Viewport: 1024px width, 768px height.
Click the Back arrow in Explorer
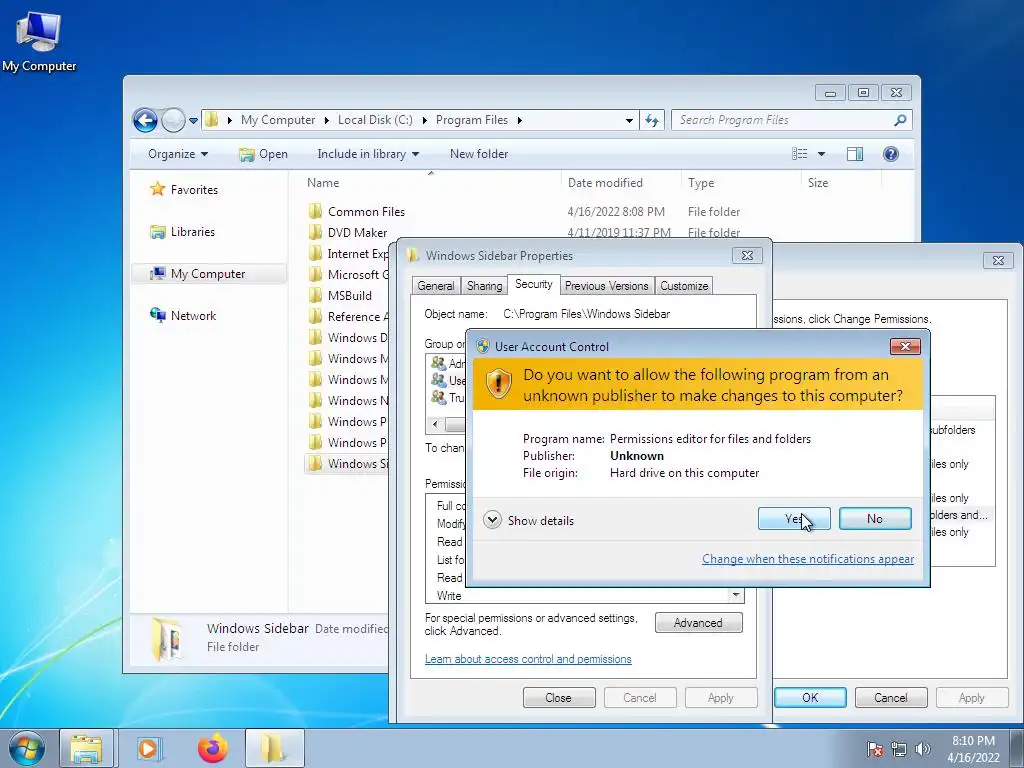pyautogui.click(x=145, y=120)
